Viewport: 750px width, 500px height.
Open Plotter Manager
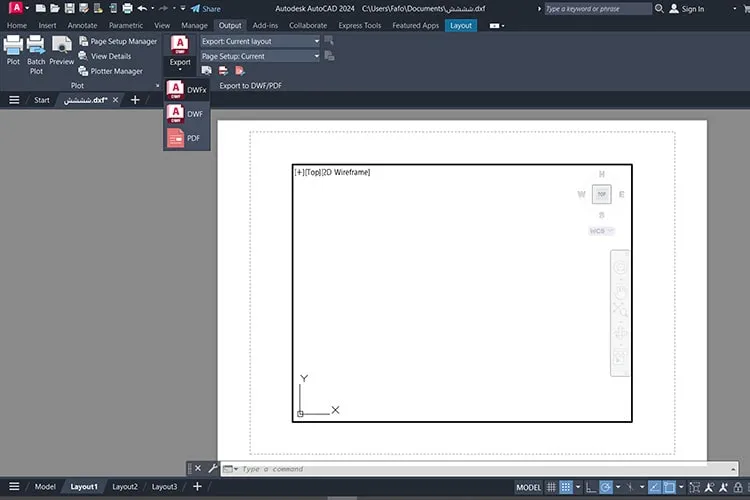[x=110, y=71]
